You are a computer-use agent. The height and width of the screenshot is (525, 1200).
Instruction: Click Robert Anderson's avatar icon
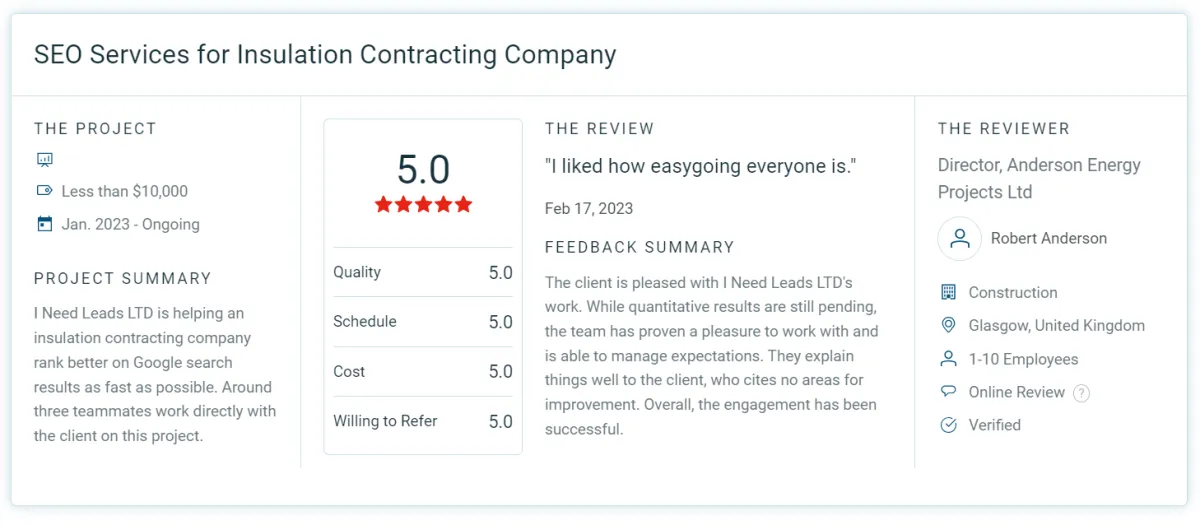(x=959, y=239)
